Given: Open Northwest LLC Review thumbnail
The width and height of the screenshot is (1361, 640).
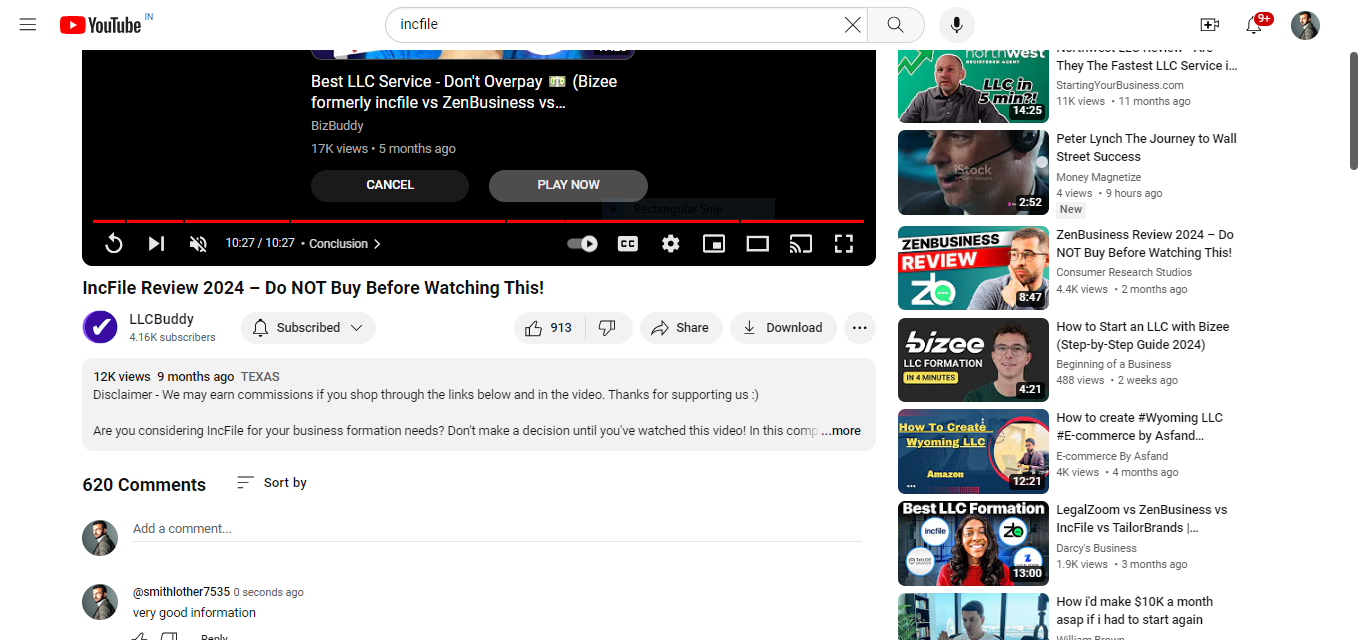Looking at the screenshot, I should 973,86.
